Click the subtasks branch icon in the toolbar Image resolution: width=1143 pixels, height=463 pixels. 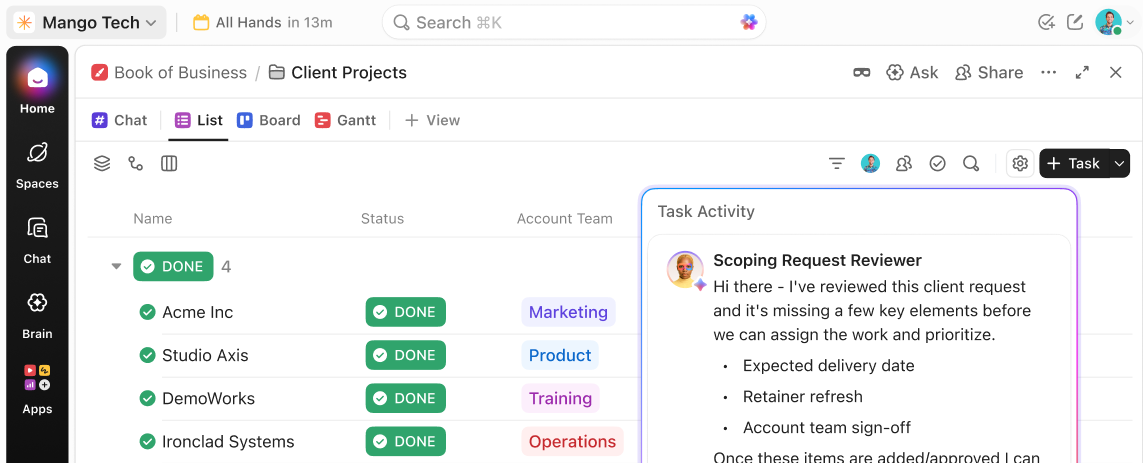tap(136, 163)
